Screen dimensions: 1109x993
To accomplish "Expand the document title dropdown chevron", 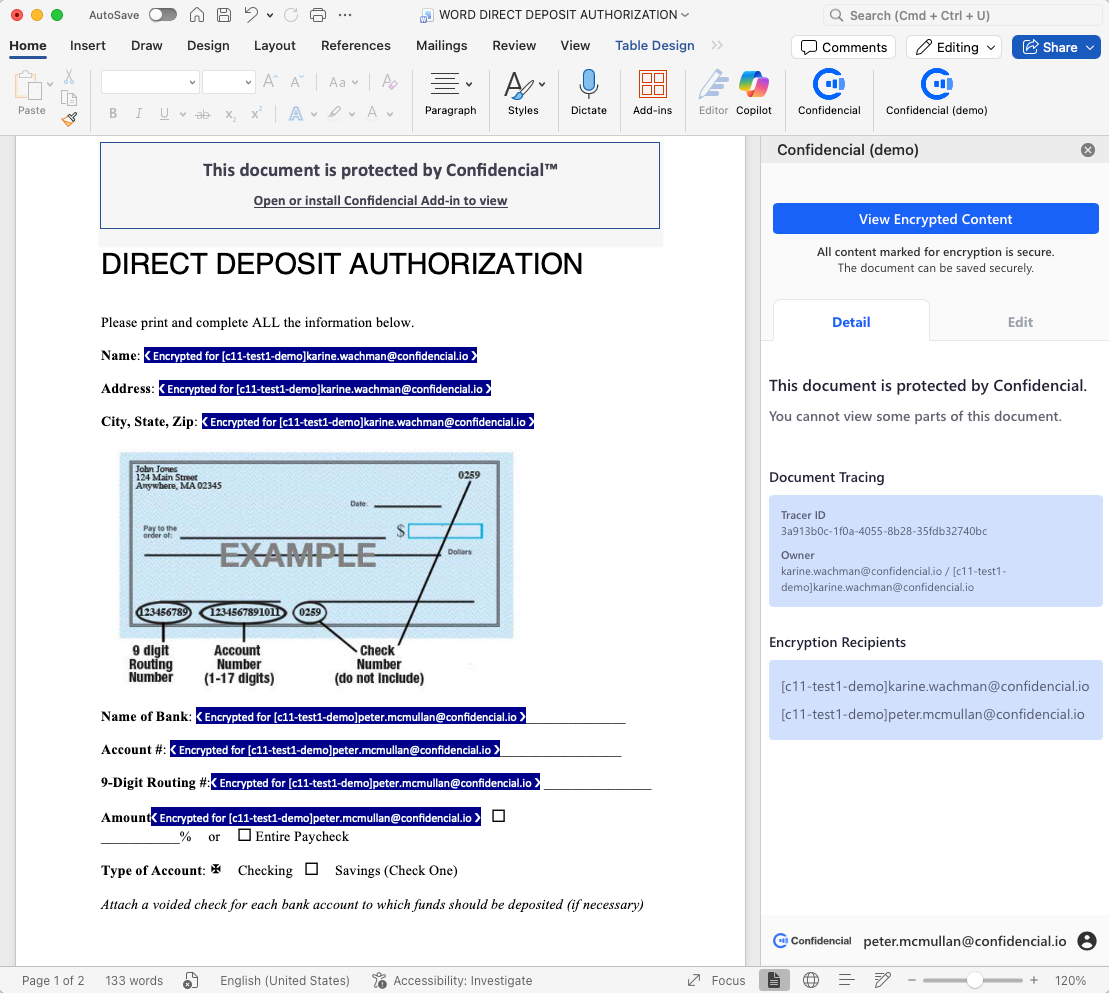I will click(685, 15).
